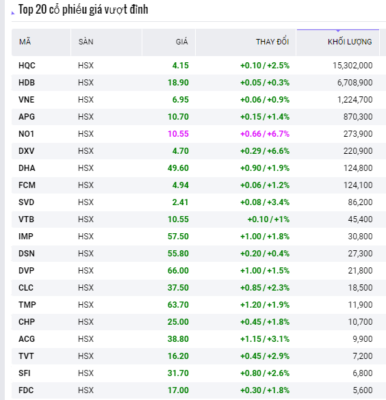Open the HDB stock code

(27, 83)
